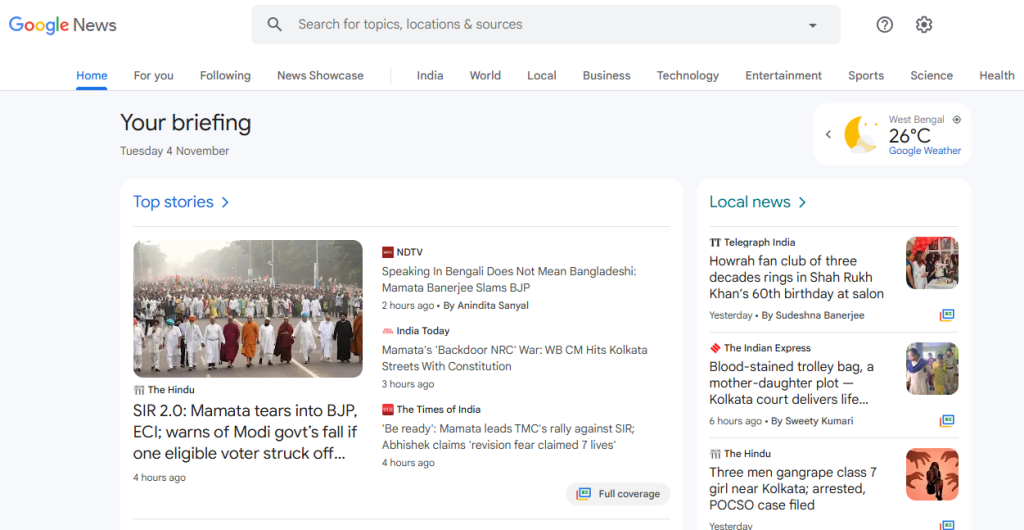
Task: Open the Help question mark icon
Action: [x=884, y=25]
